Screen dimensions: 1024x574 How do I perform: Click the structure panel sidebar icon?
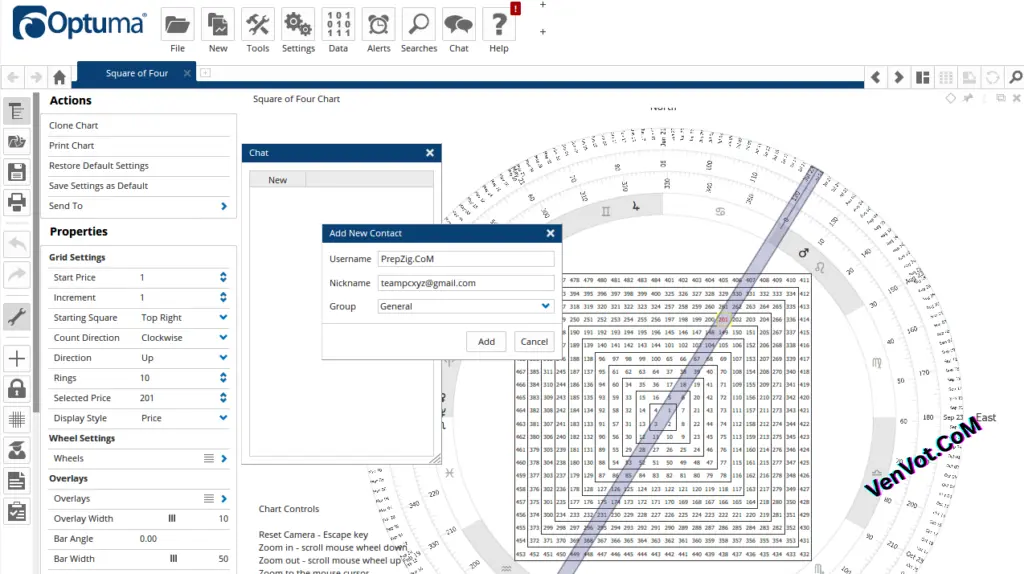tap(17, 112)
